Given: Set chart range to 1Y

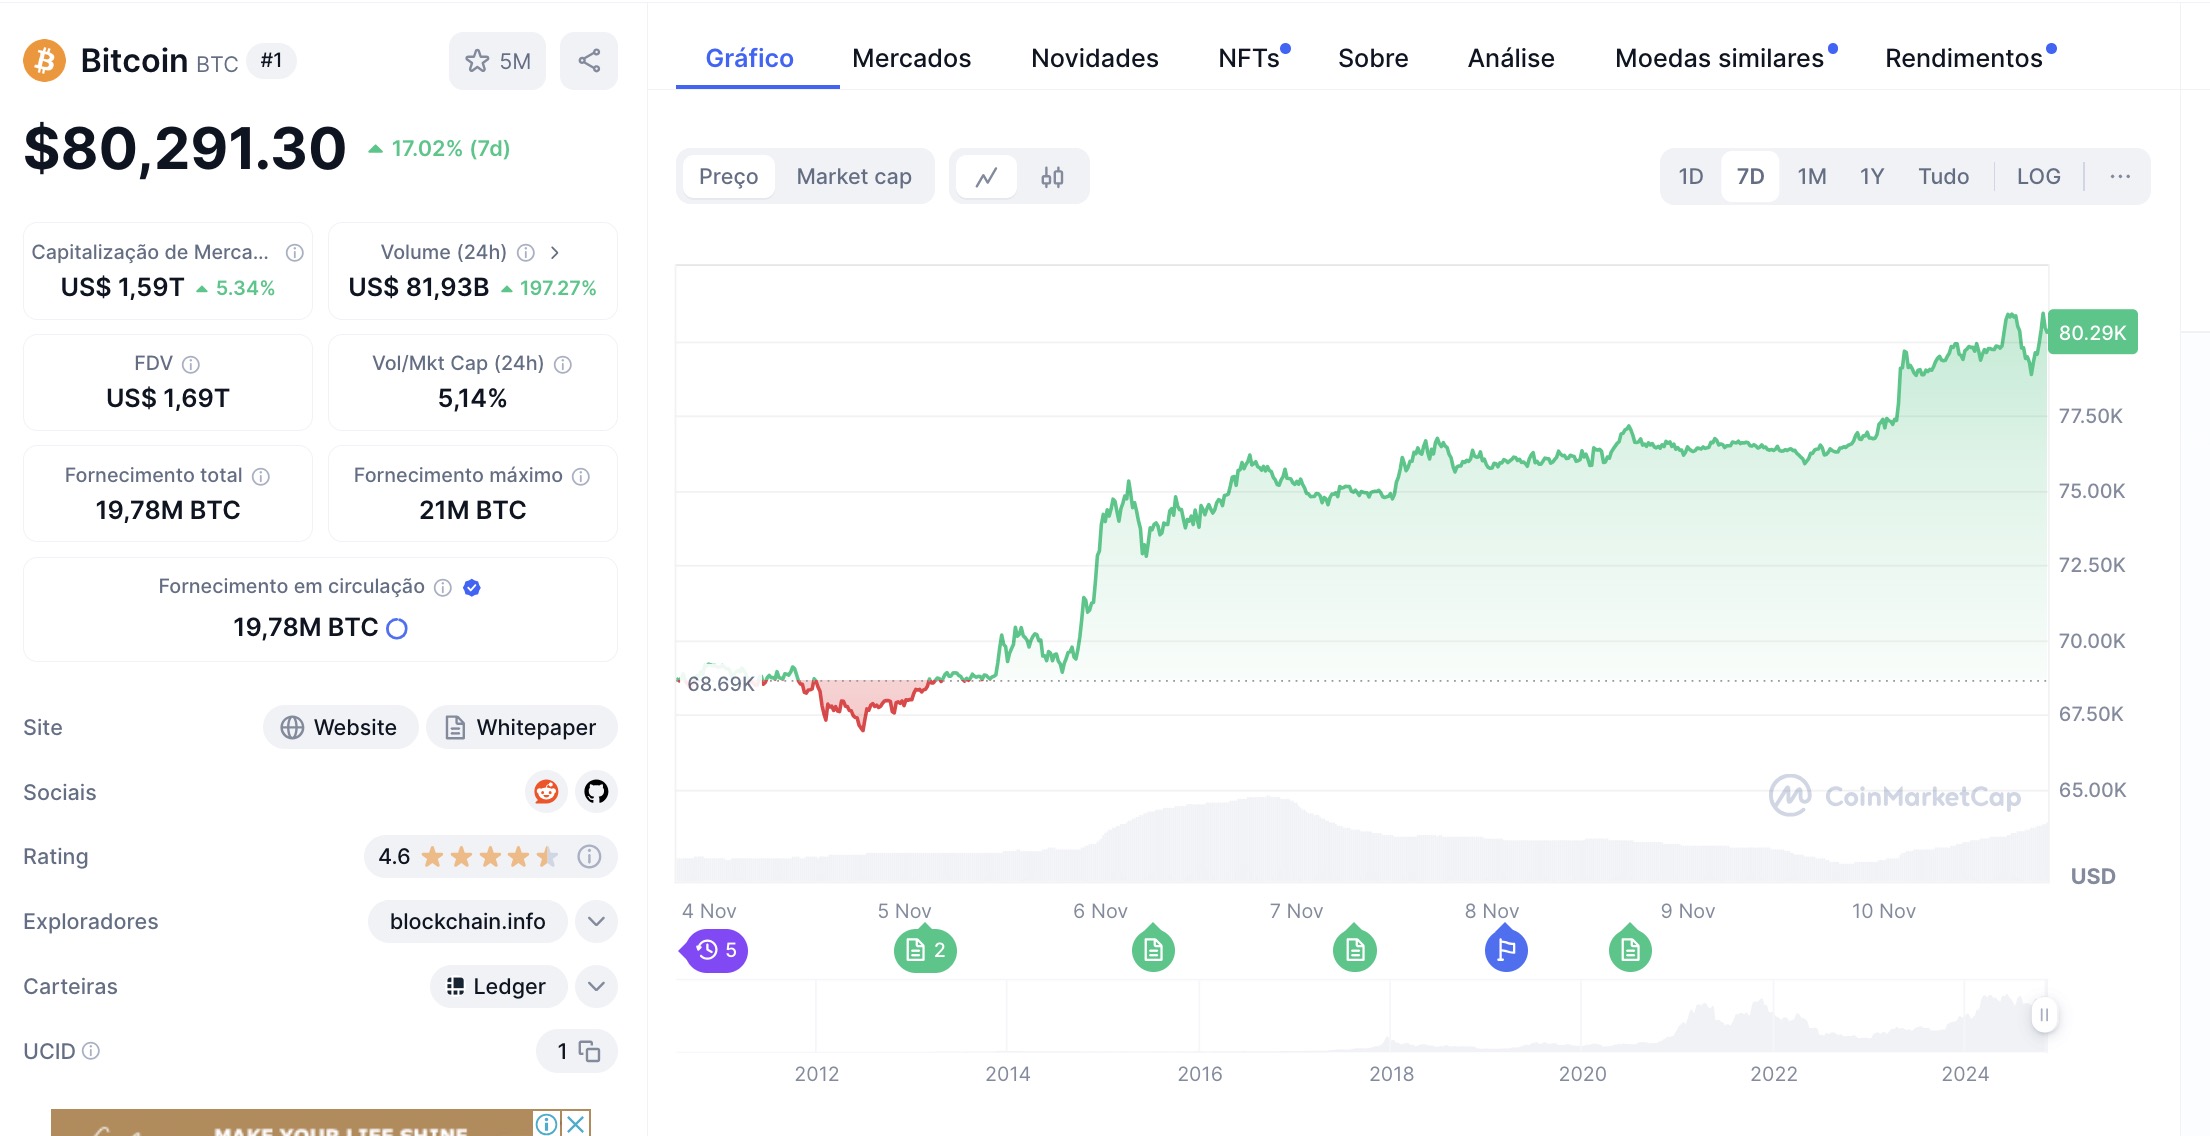Looking at the screenshot, I should coord(1872,177).
